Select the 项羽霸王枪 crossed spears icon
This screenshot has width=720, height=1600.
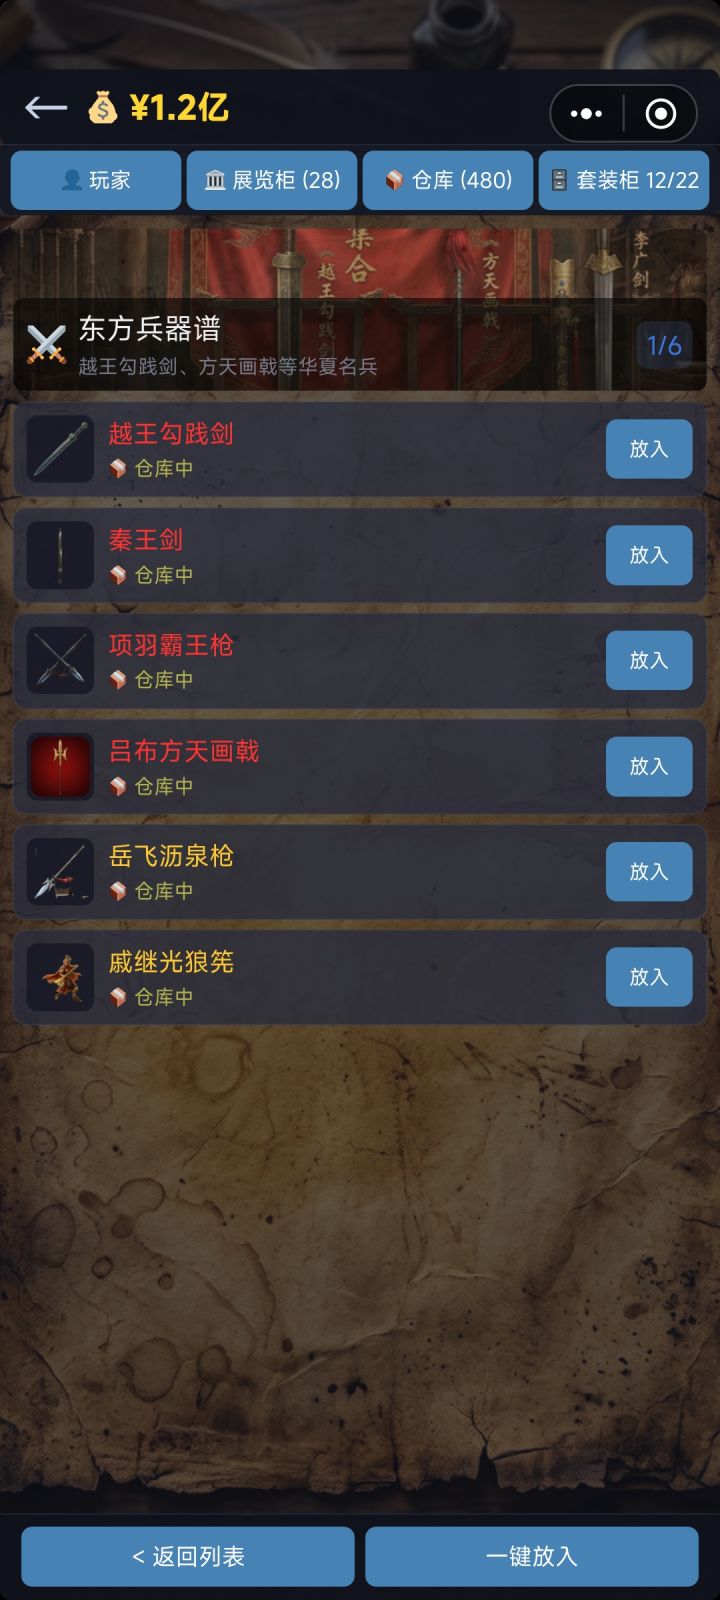[x=60, y=660]
